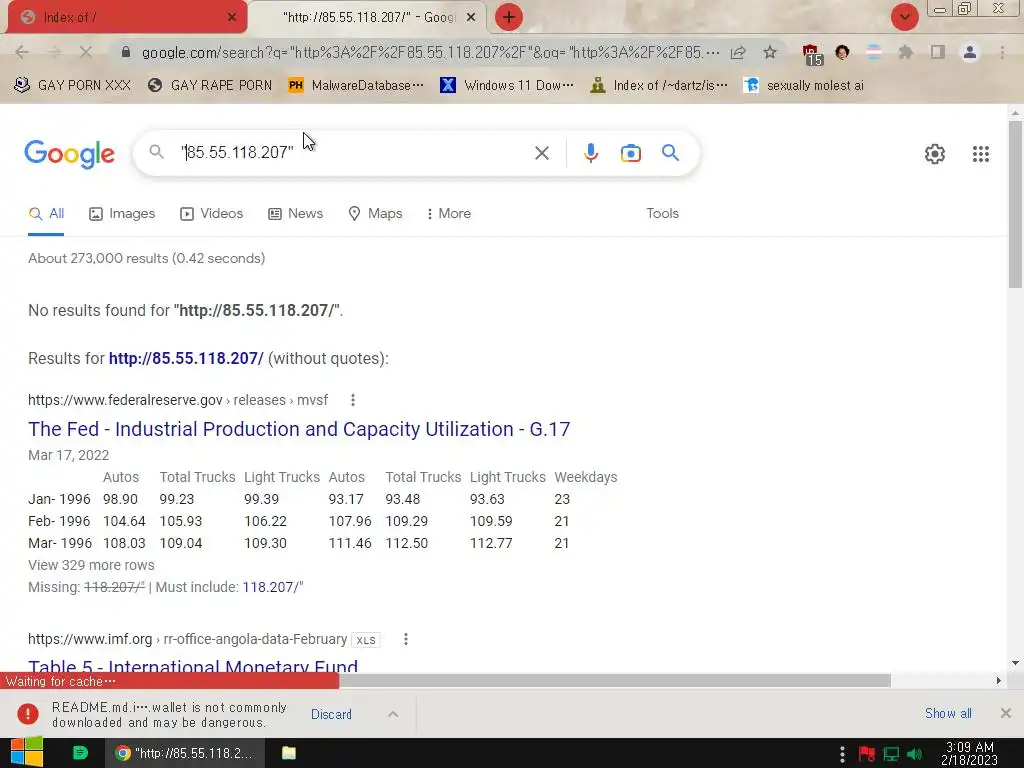Open taskbar clock 3:09 AM
Screen dimensions: 1024x768
click(x=969, y=754)
